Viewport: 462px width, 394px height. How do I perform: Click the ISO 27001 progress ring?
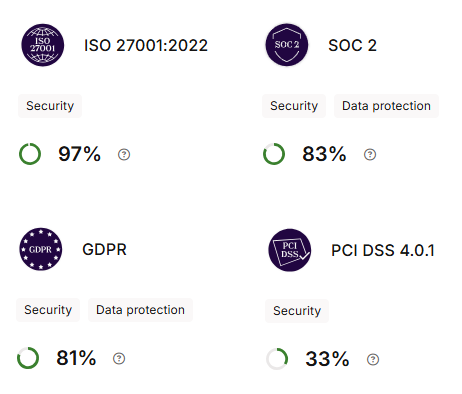(x=30, y=154)
